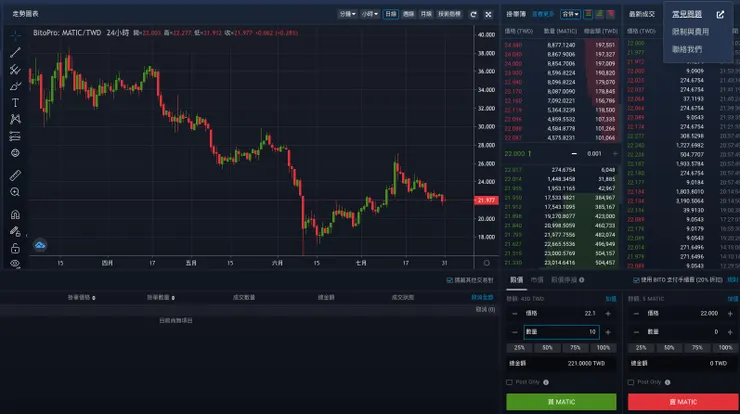Toggle stay in drawing mode

(15, 231)
